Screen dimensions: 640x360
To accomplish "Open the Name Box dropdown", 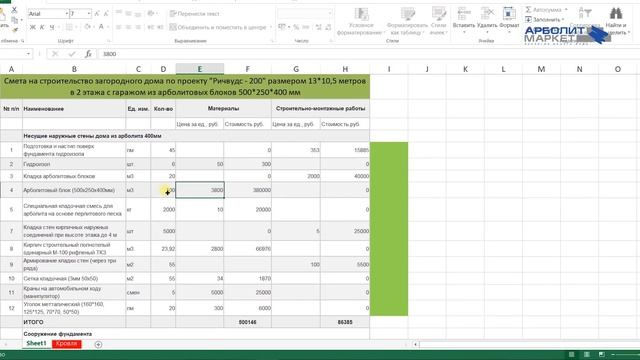I will [28, 53].
